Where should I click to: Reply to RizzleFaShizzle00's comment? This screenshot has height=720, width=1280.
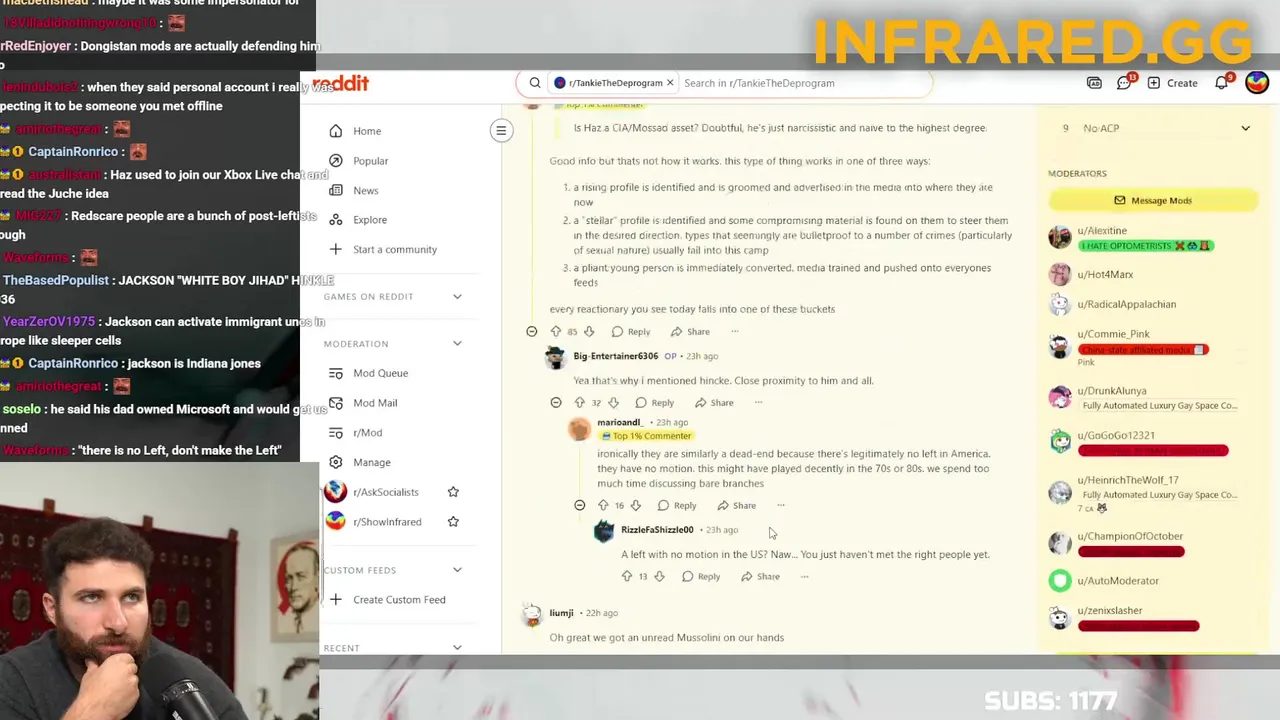701,577
